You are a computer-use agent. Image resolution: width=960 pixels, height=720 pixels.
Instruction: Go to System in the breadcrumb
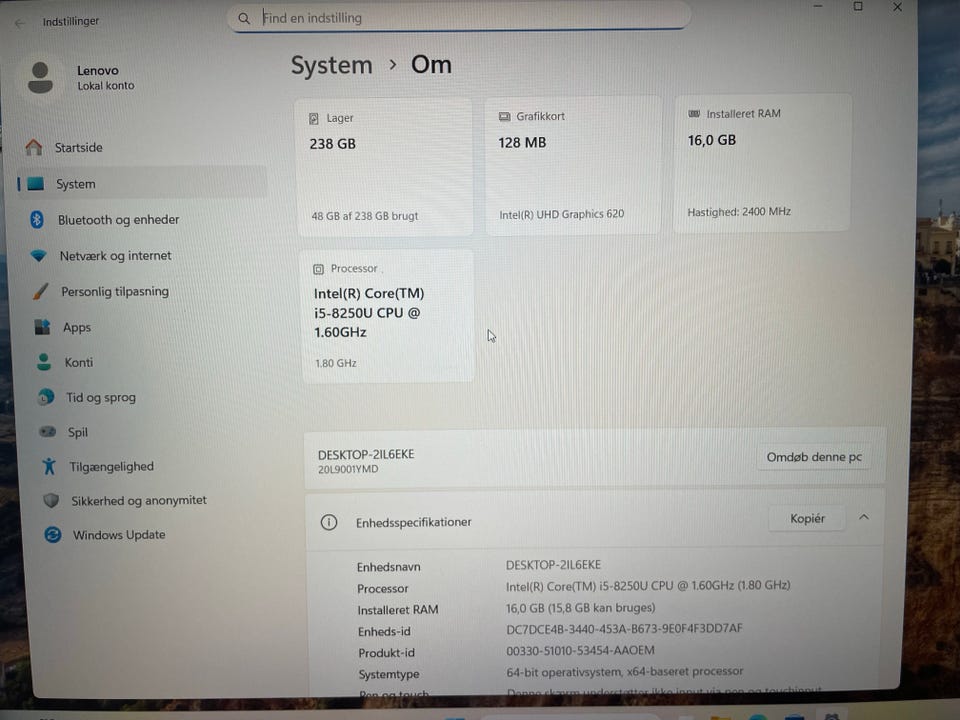tap(331, 66)
